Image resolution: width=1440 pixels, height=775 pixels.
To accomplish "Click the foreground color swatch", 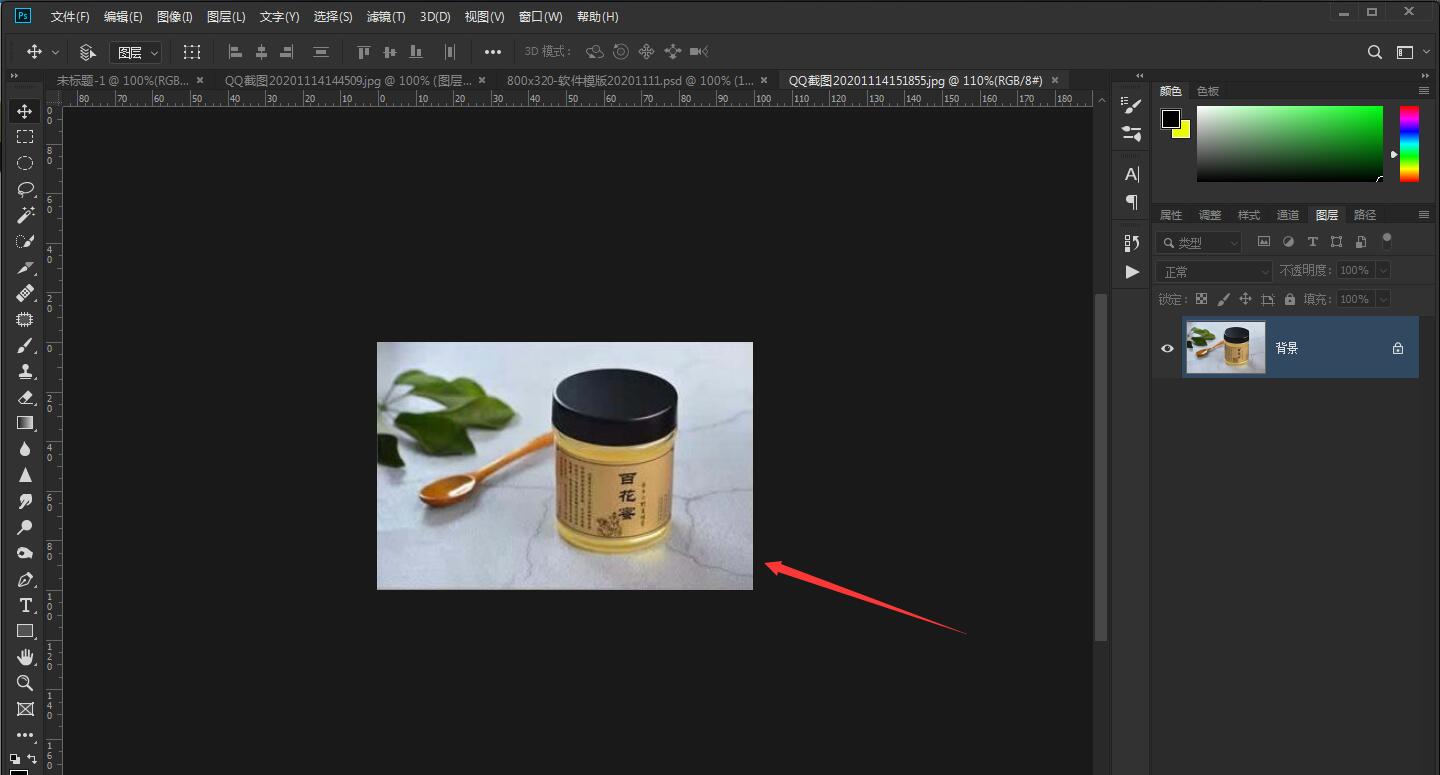I will click(x=1171, y=118).
